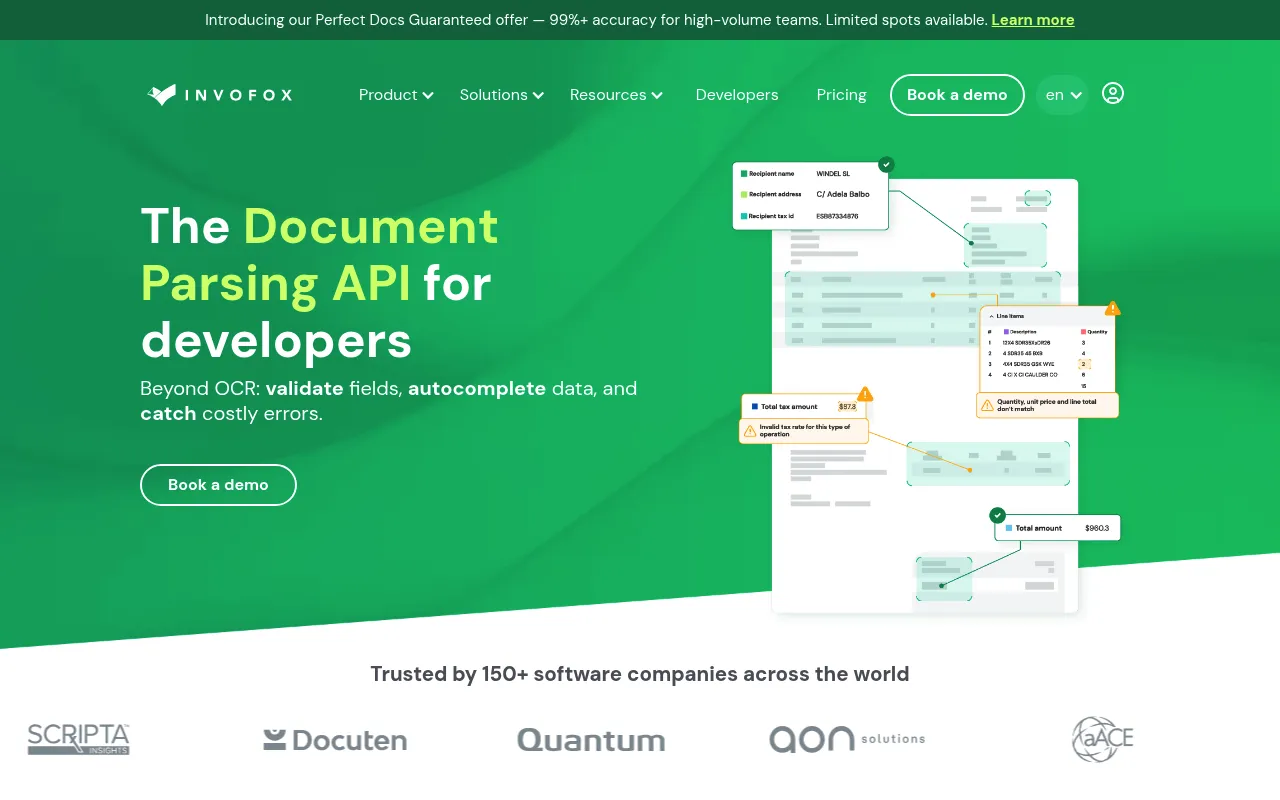The width and height of the screenshot is (1280, 800).
Task: Click the aACE logo
Action: point(1102,739)
